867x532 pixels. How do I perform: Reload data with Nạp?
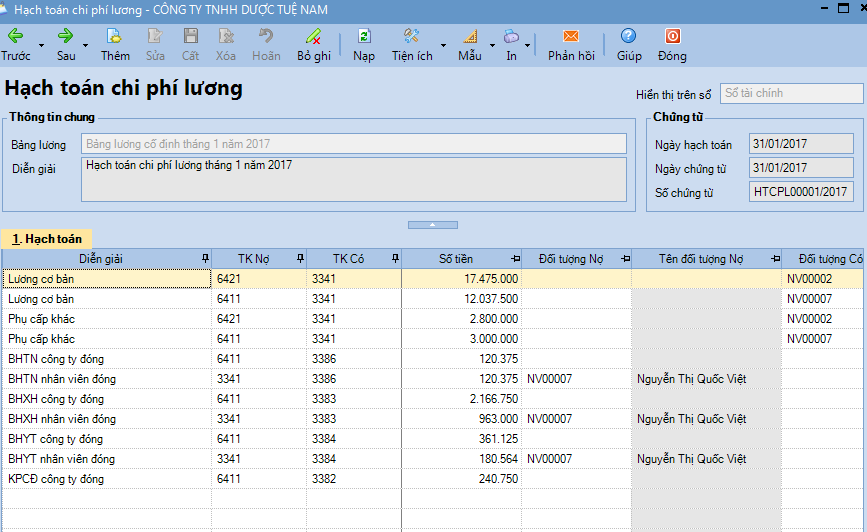pyautogui.click(x=364, y=45)
